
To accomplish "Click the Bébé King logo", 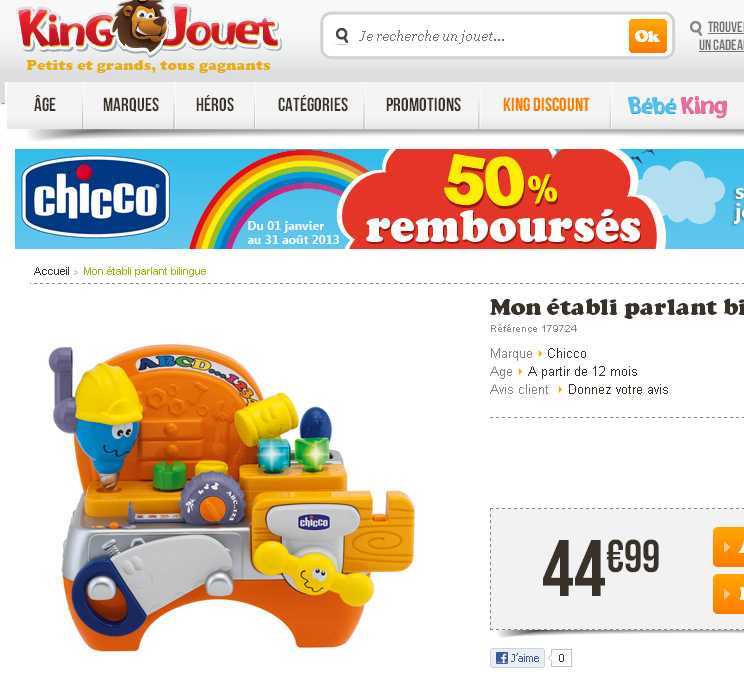I will tap(677, 105).
